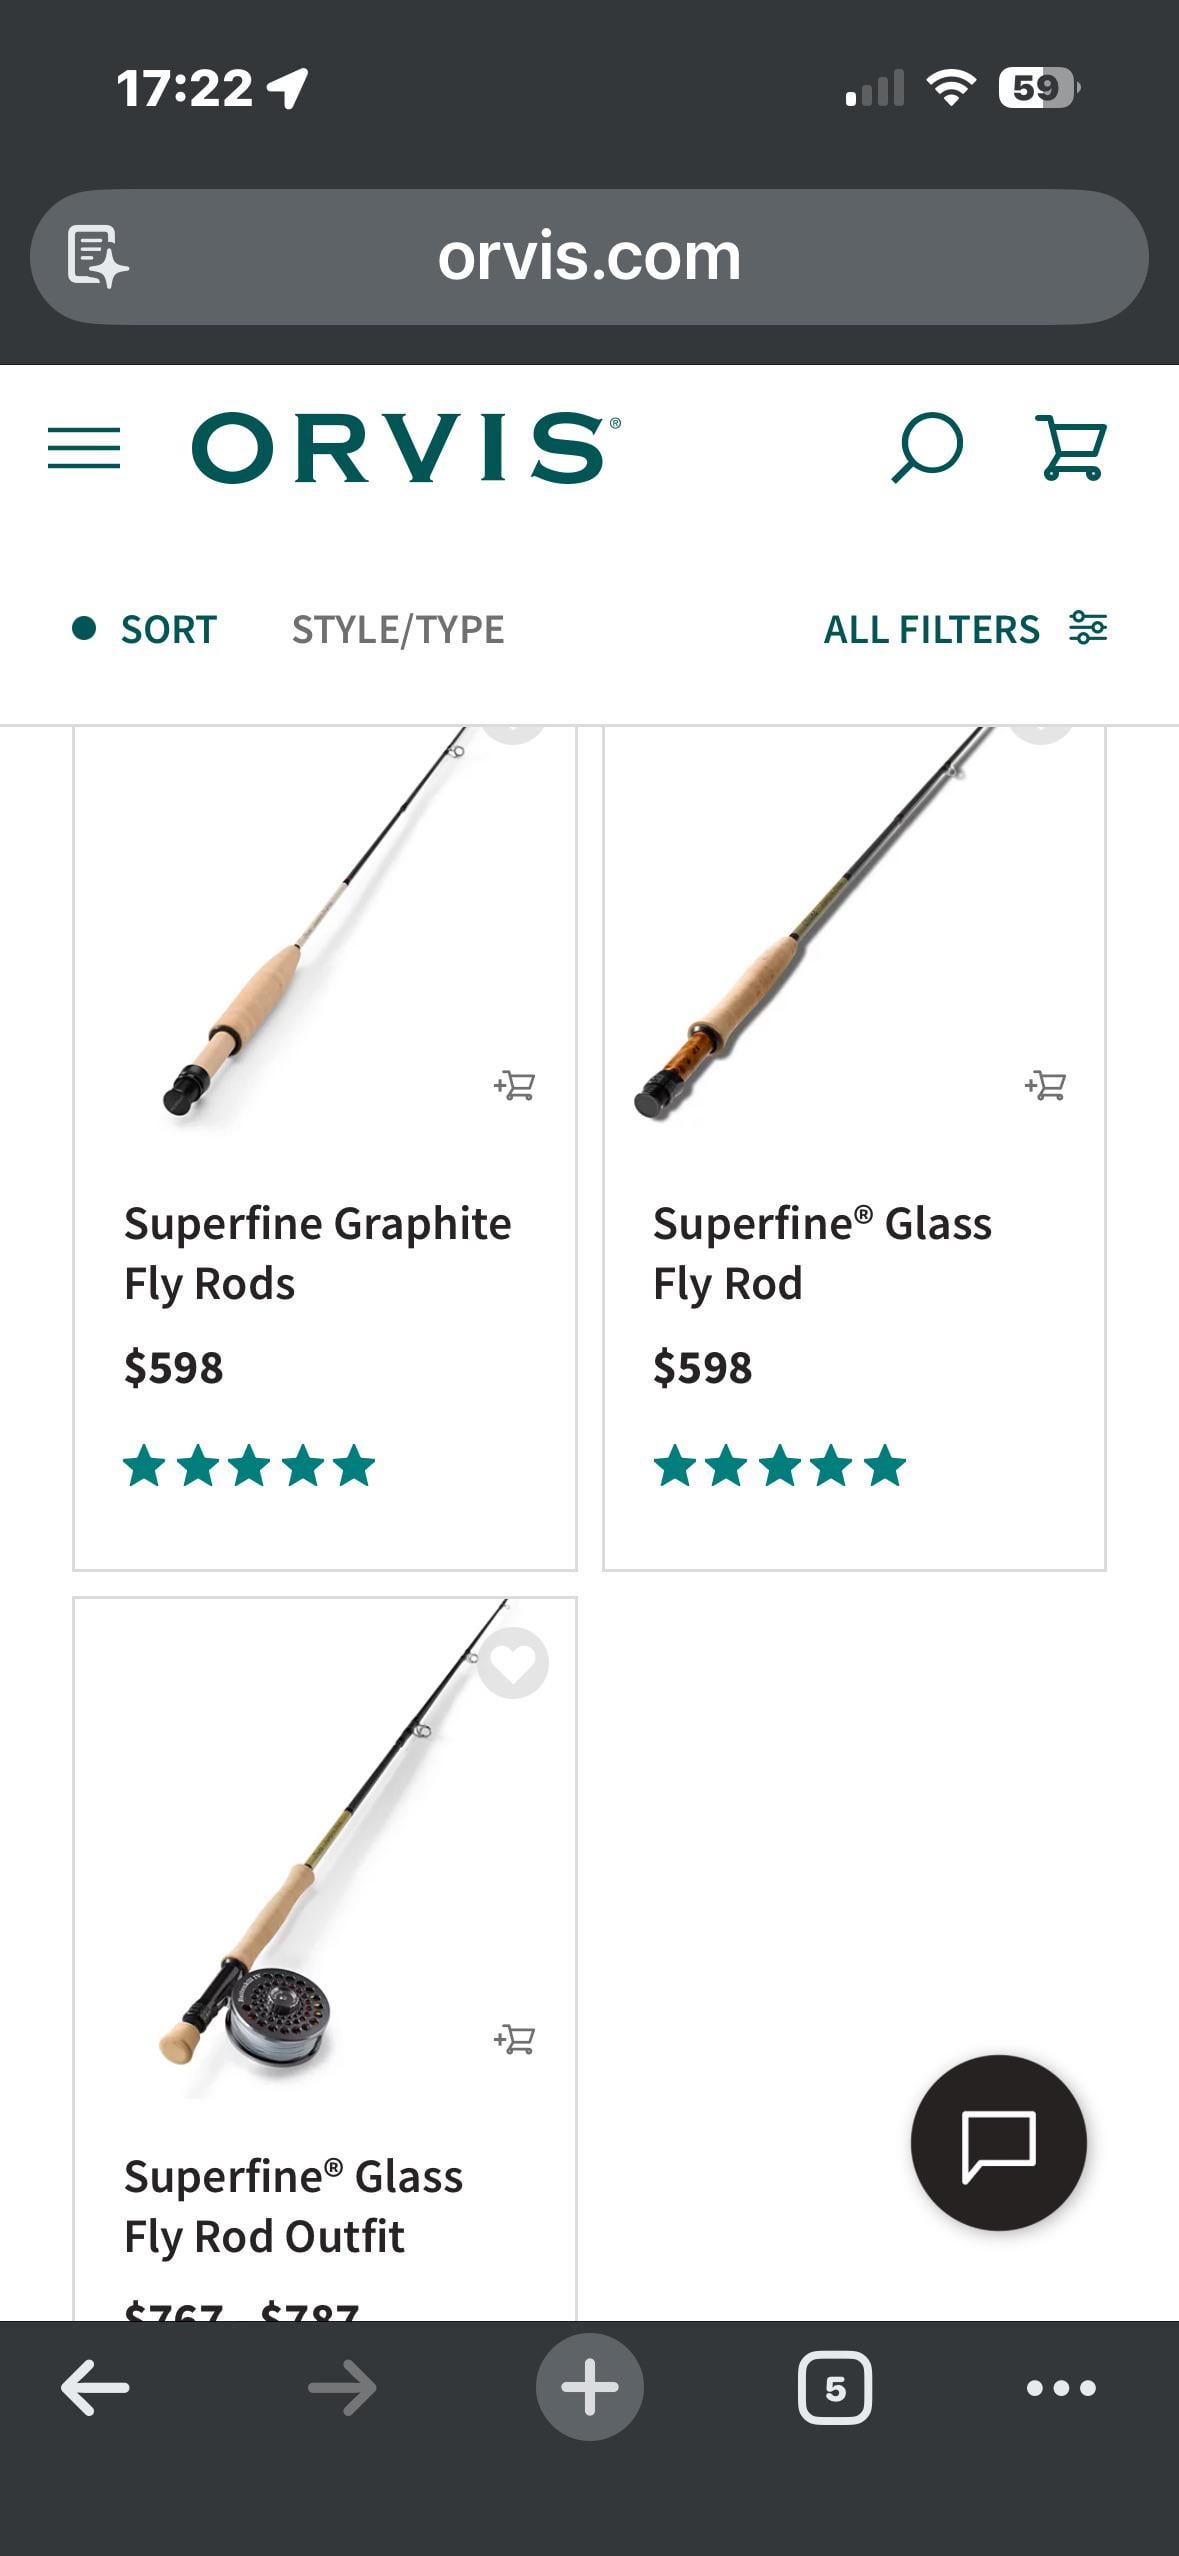
Task: Favorite the Superfine Glass Fly Rod Outfit
Action: [513, 1663]
